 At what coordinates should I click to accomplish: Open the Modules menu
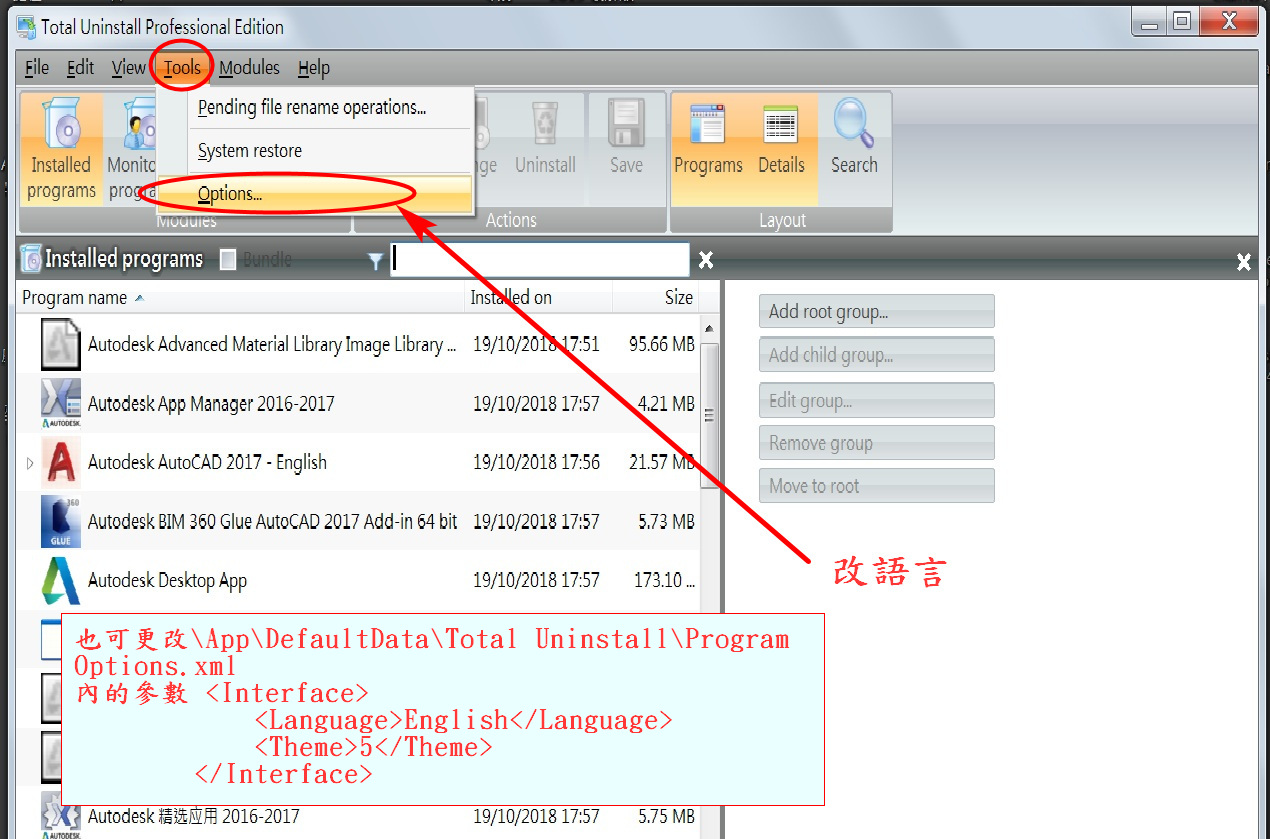click(249, 68)
